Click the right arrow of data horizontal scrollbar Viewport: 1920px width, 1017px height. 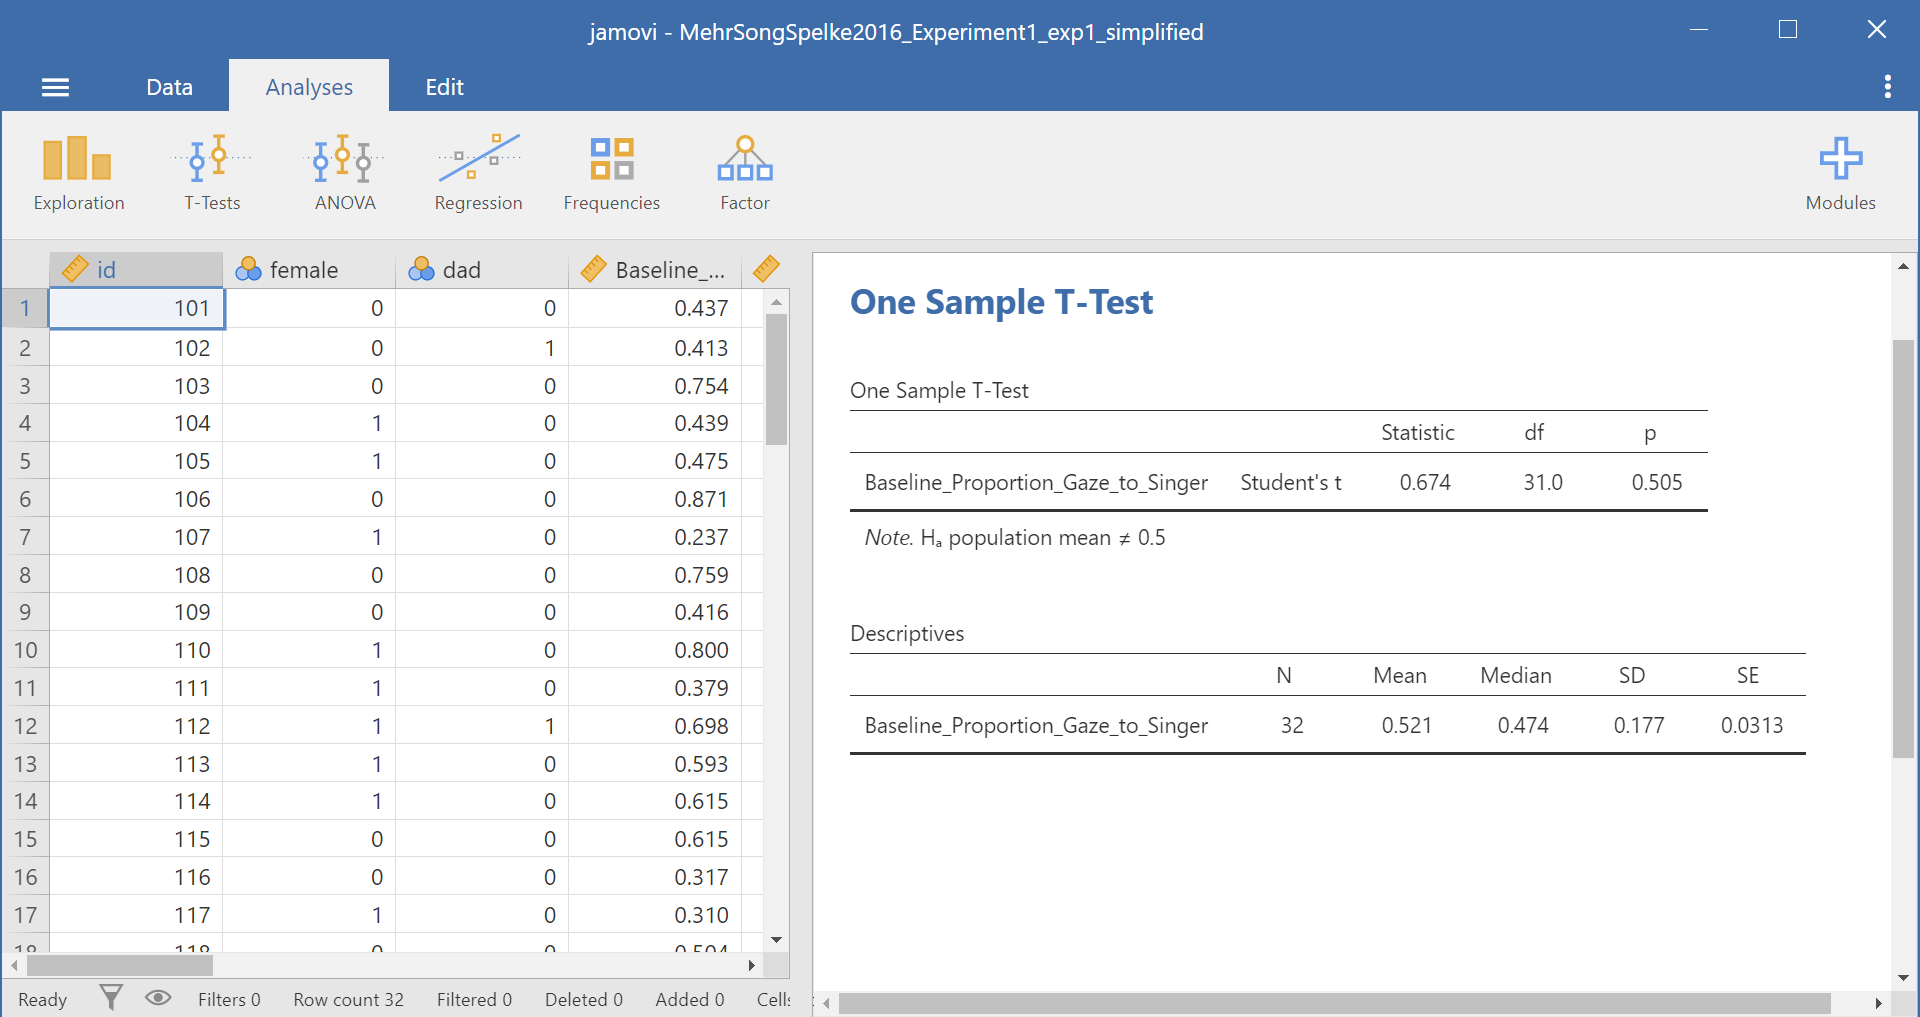(x=752, y=965)
